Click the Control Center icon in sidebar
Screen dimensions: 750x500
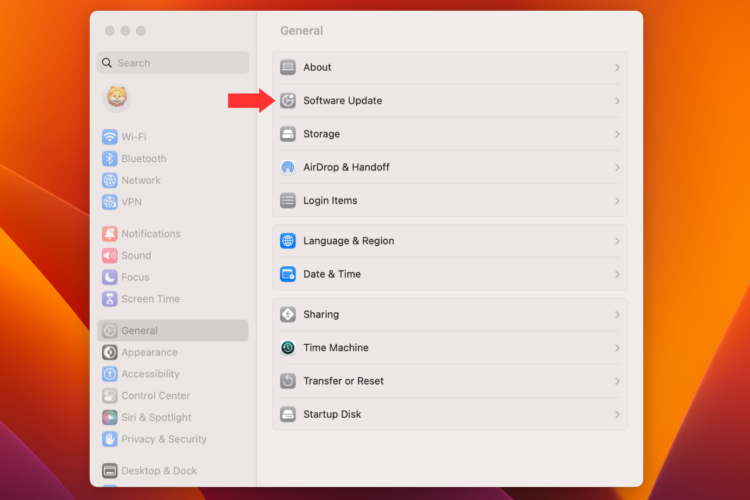point(110,396)
